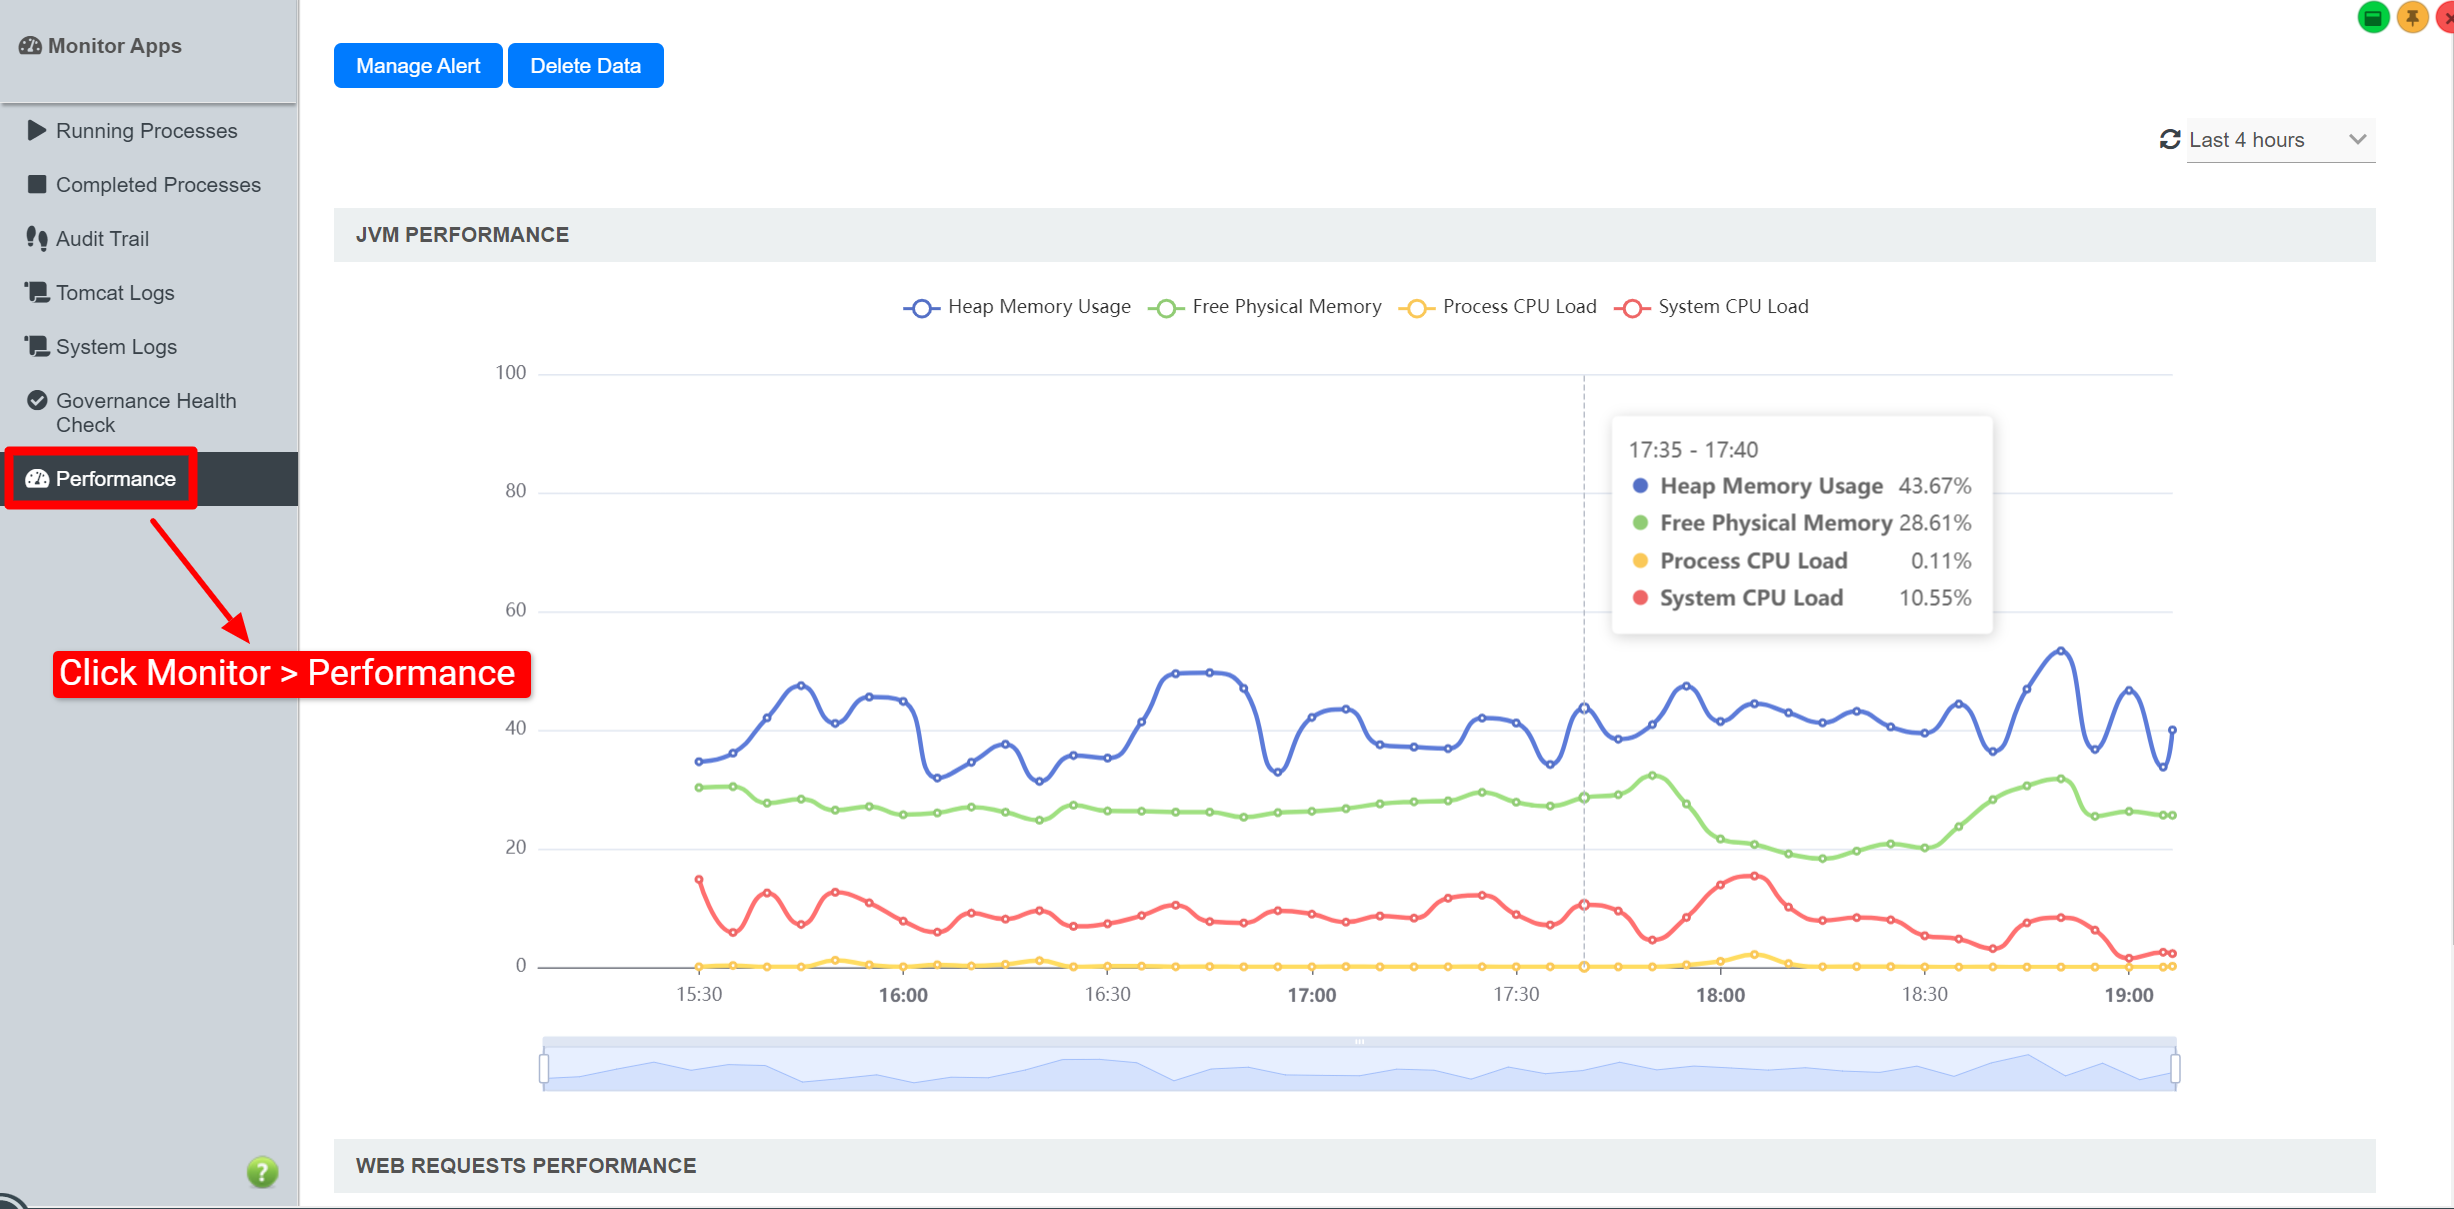Click the orange pin icon at top right
This screenshot has width=2454, height=1209.
pyautogui.click(x=2412, y=17)
